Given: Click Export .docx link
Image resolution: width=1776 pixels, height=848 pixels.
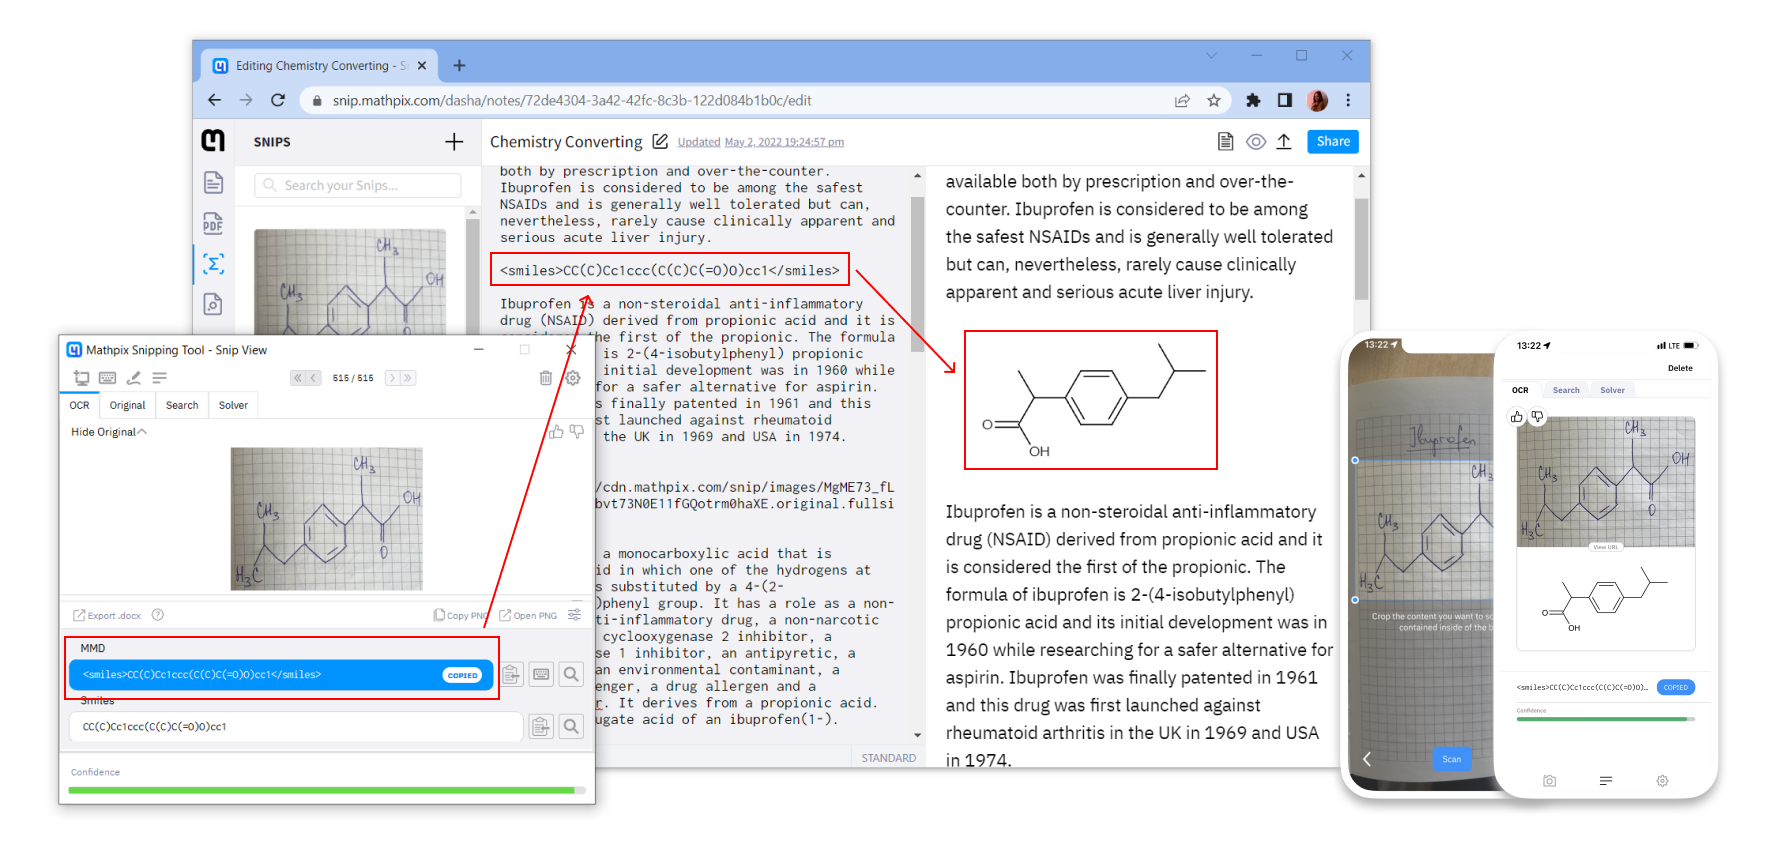Looking at the screenshot, I should click(107, 615).
